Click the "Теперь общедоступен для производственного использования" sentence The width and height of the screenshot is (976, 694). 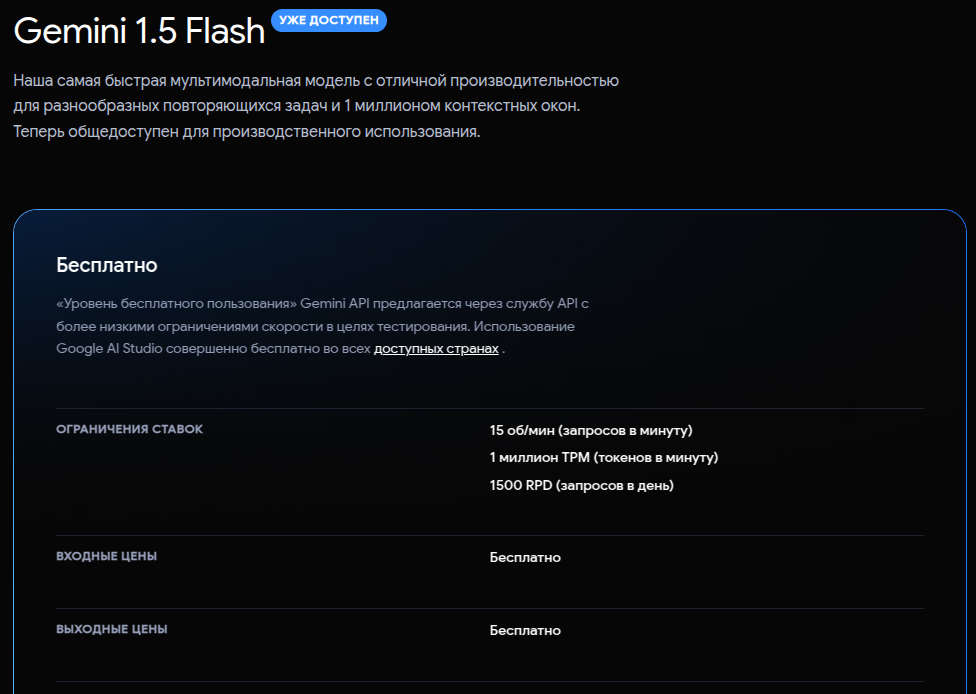click(x=247, y=132)
